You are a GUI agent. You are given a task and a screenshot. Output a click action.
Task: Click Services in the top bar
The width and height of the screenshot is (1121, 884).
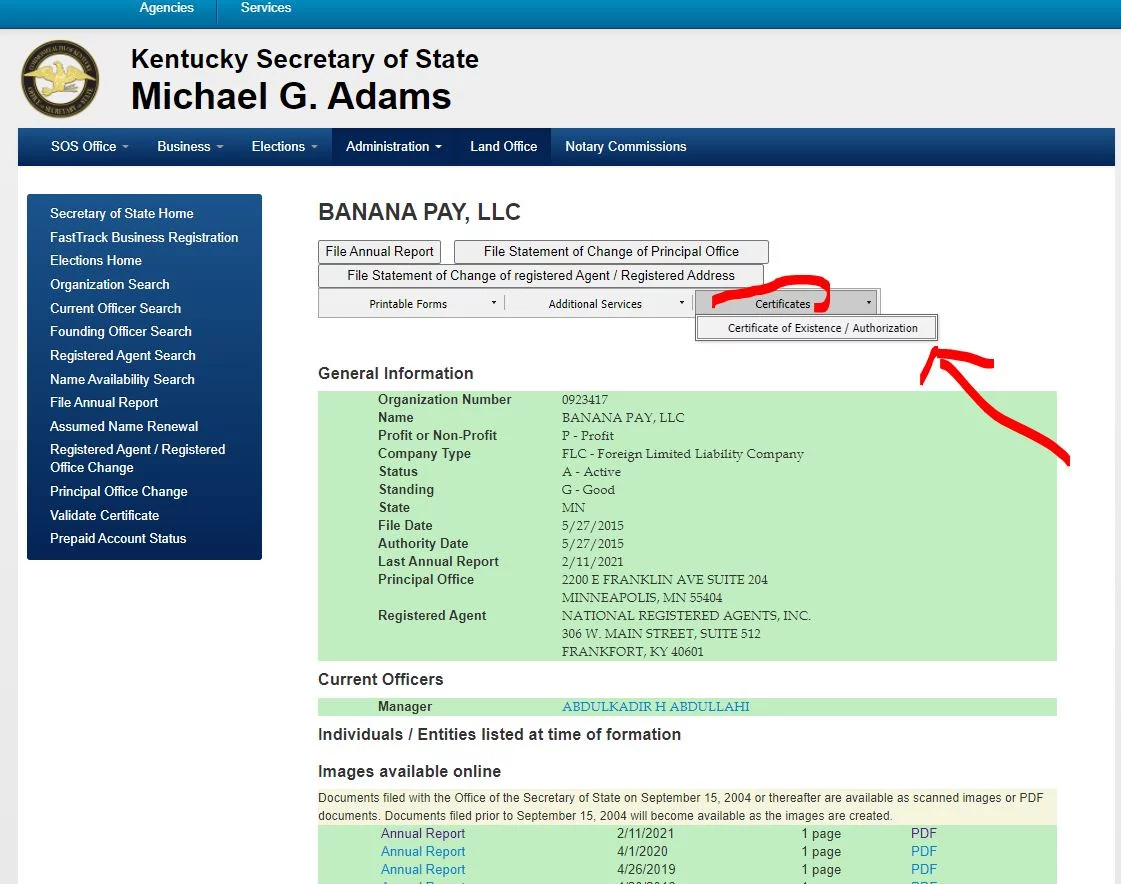point(266,8)
